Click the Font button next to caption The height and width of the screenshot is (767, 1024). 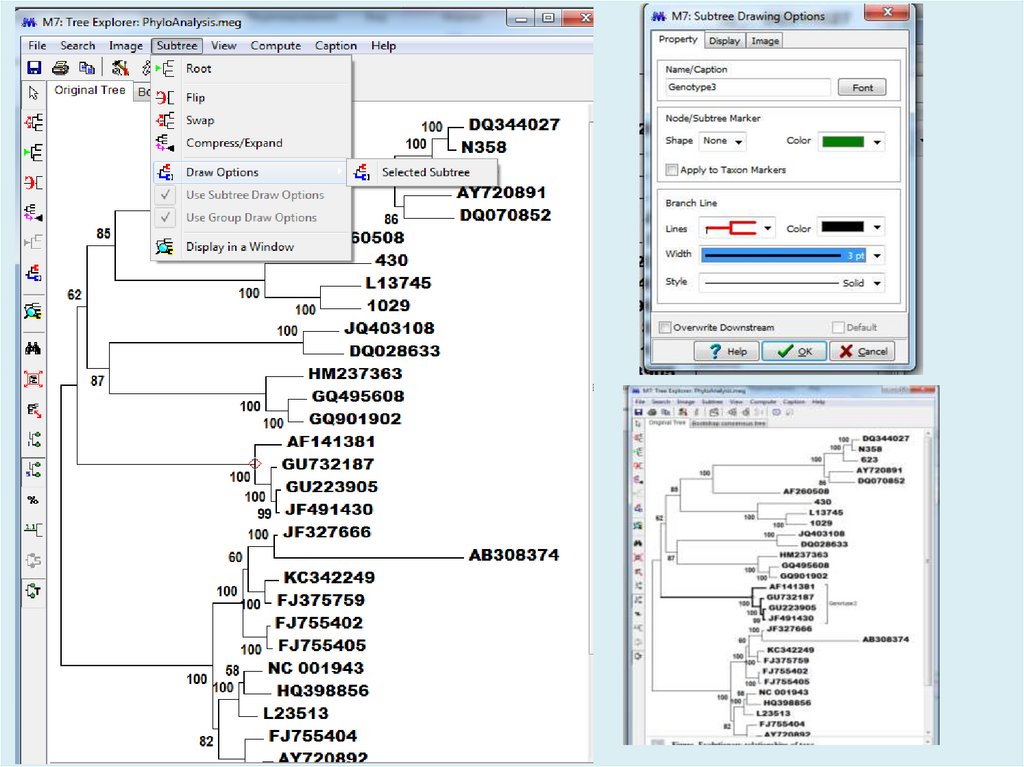click(862, 88)
